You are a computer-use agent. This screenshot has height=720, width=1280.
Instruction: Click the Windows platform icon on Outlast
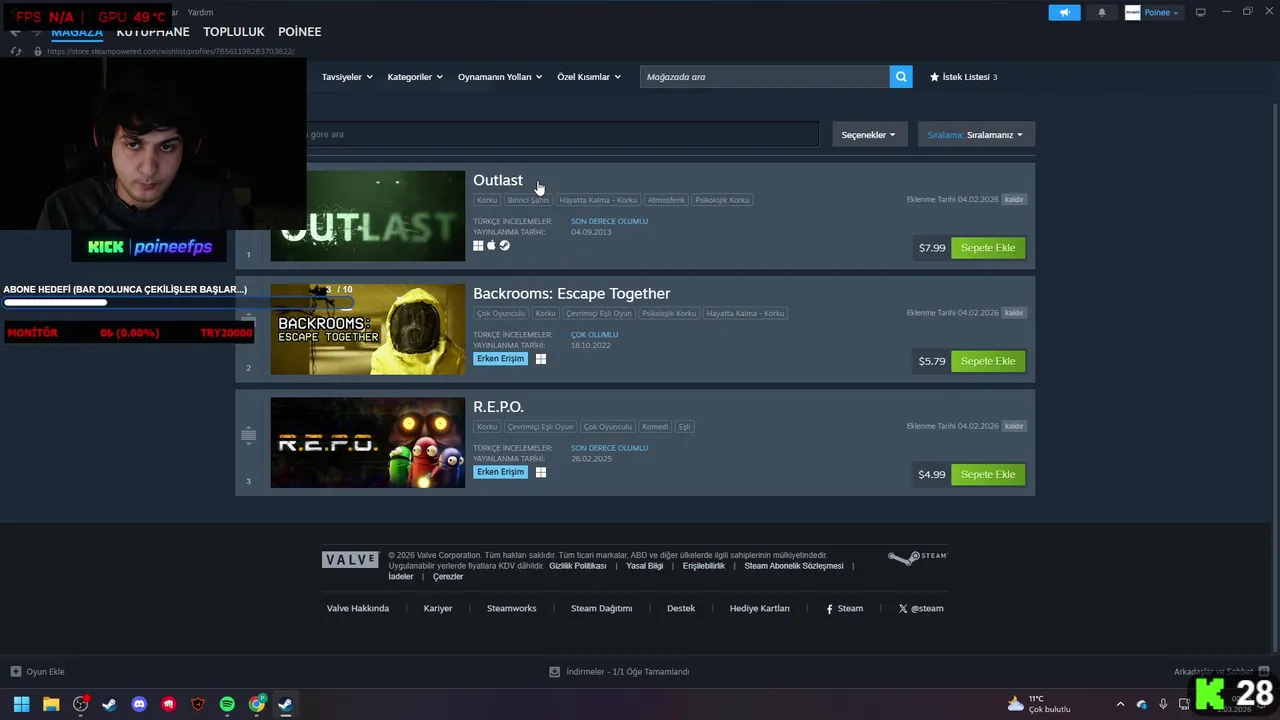pos(478,245)
